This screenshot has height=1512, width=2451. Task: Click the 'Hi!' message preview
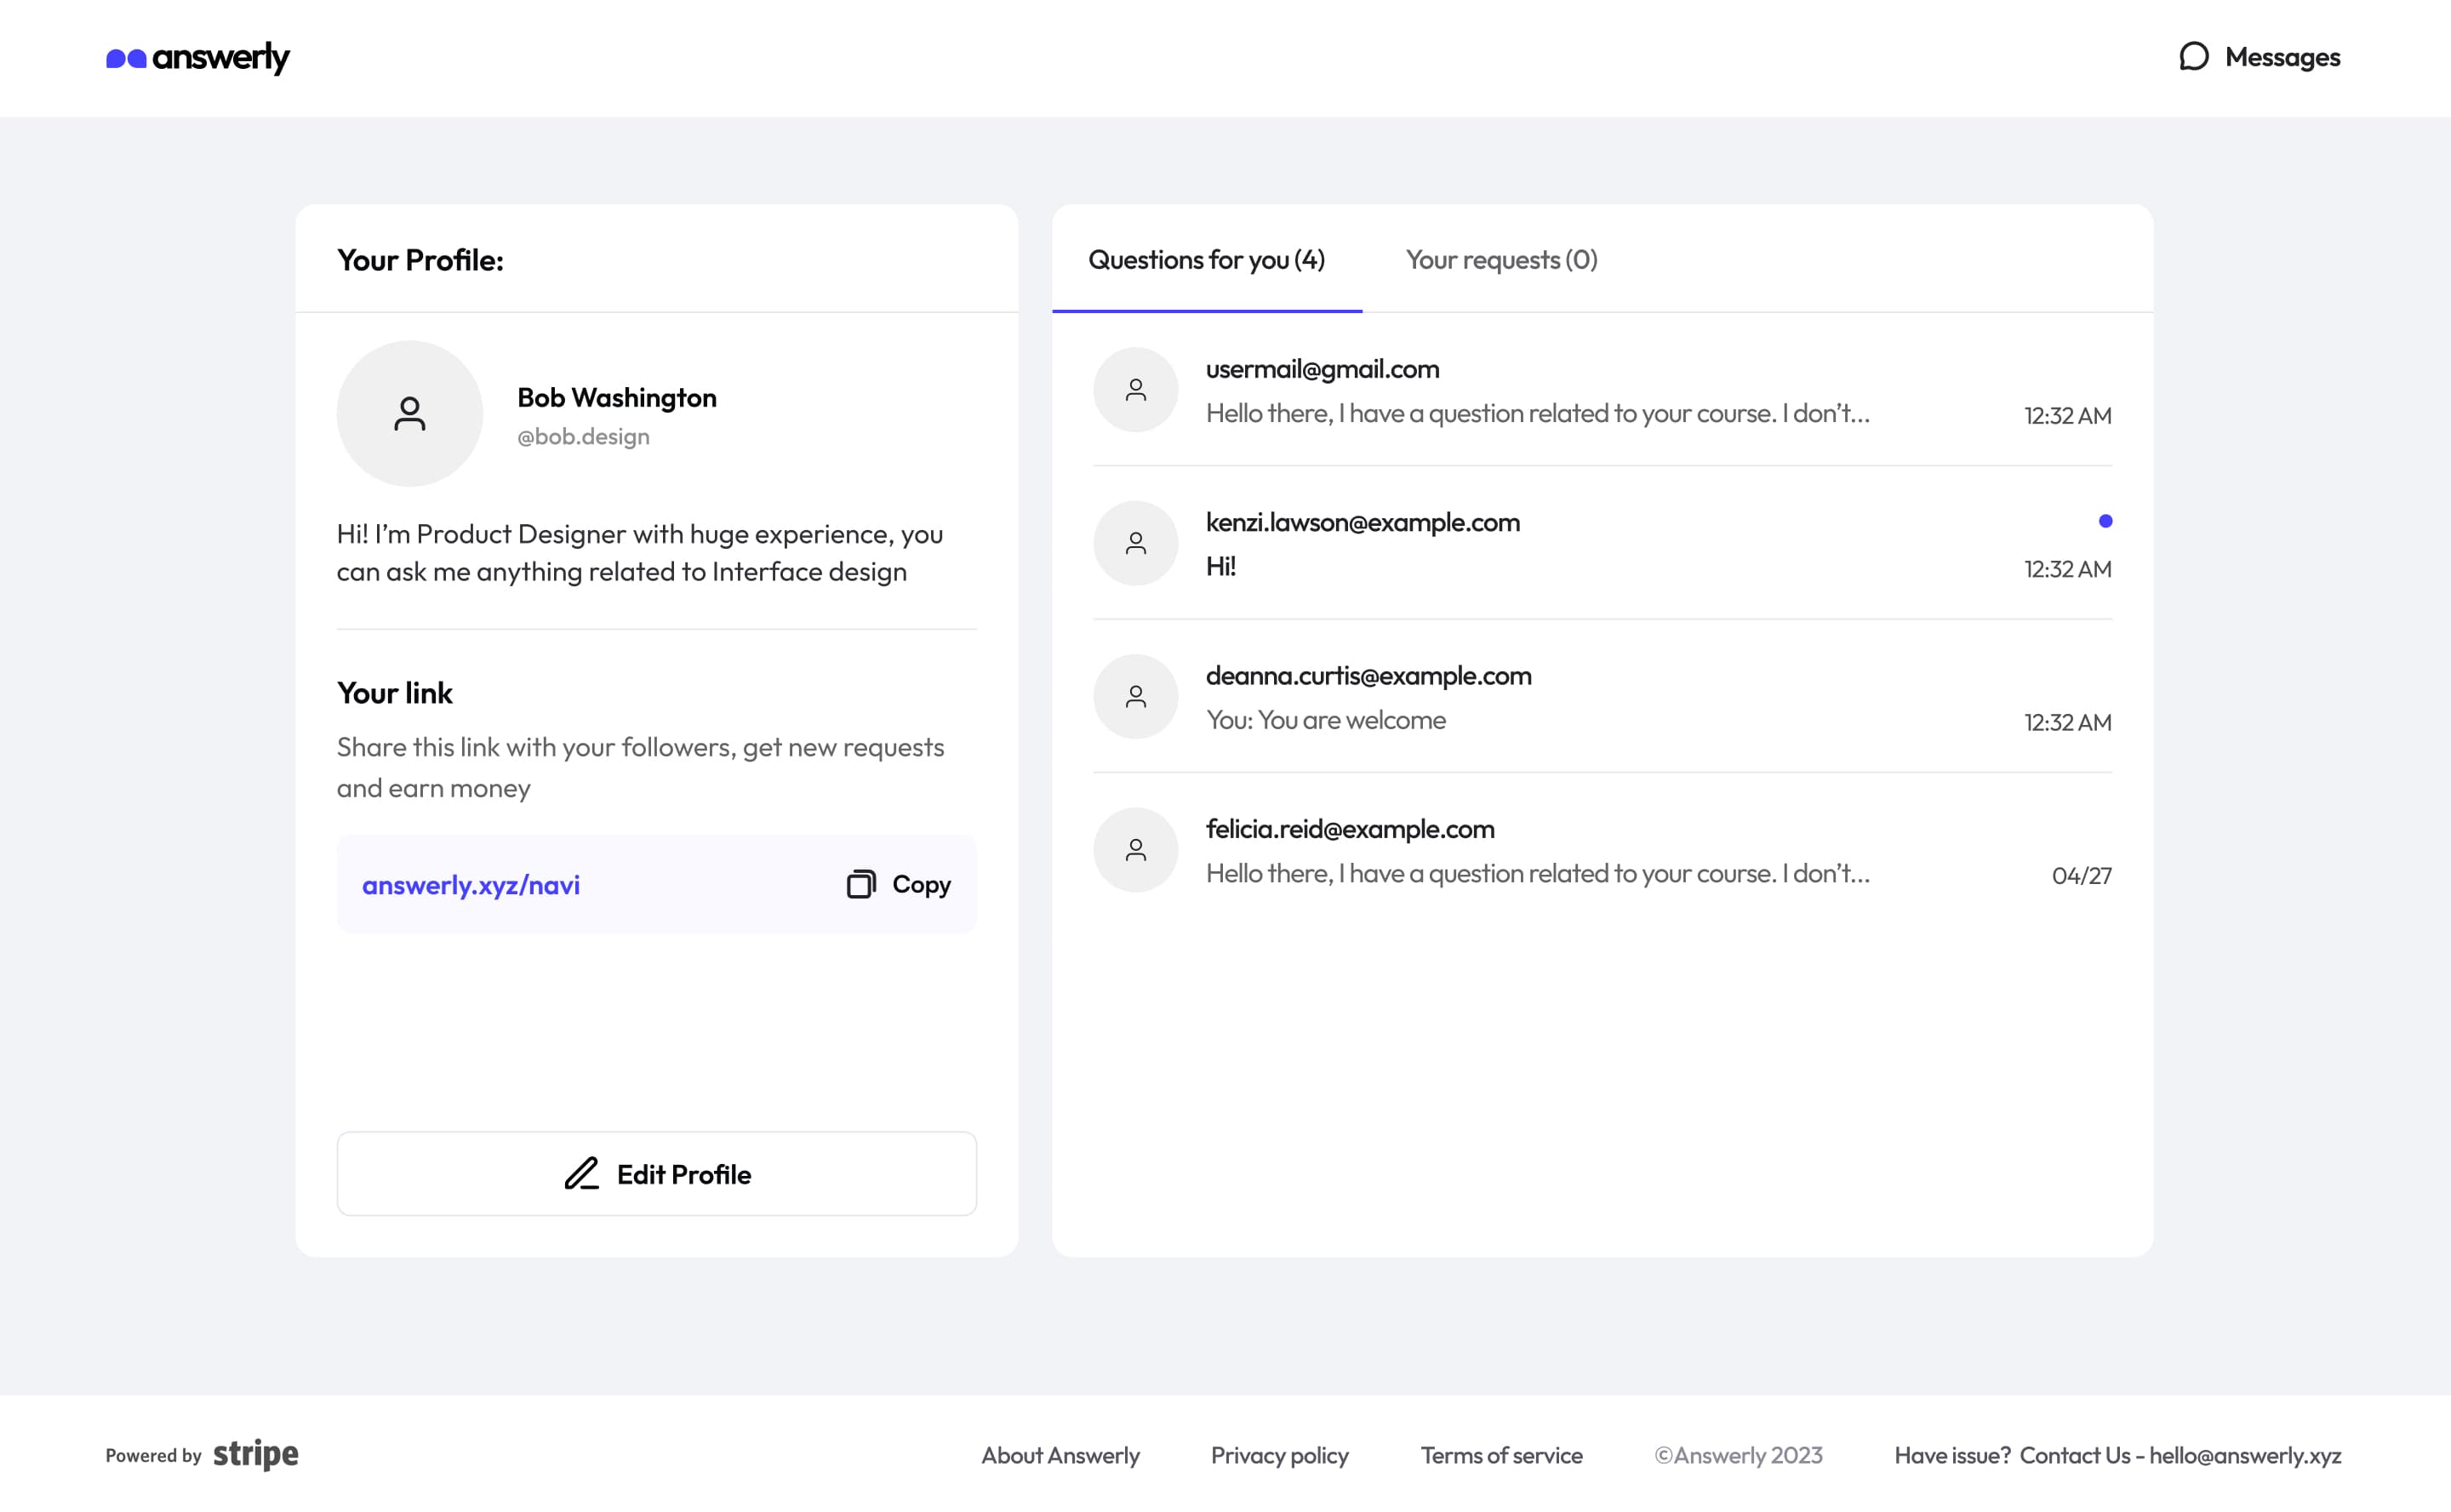(1221, 567)
